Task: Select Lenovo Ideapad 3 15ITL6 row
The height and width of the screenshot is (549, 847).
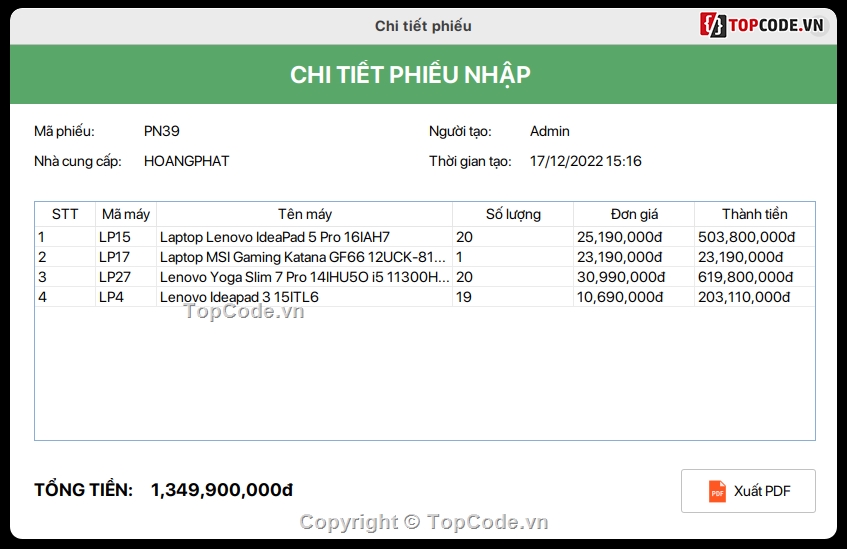Action: [x=425, y=297]
